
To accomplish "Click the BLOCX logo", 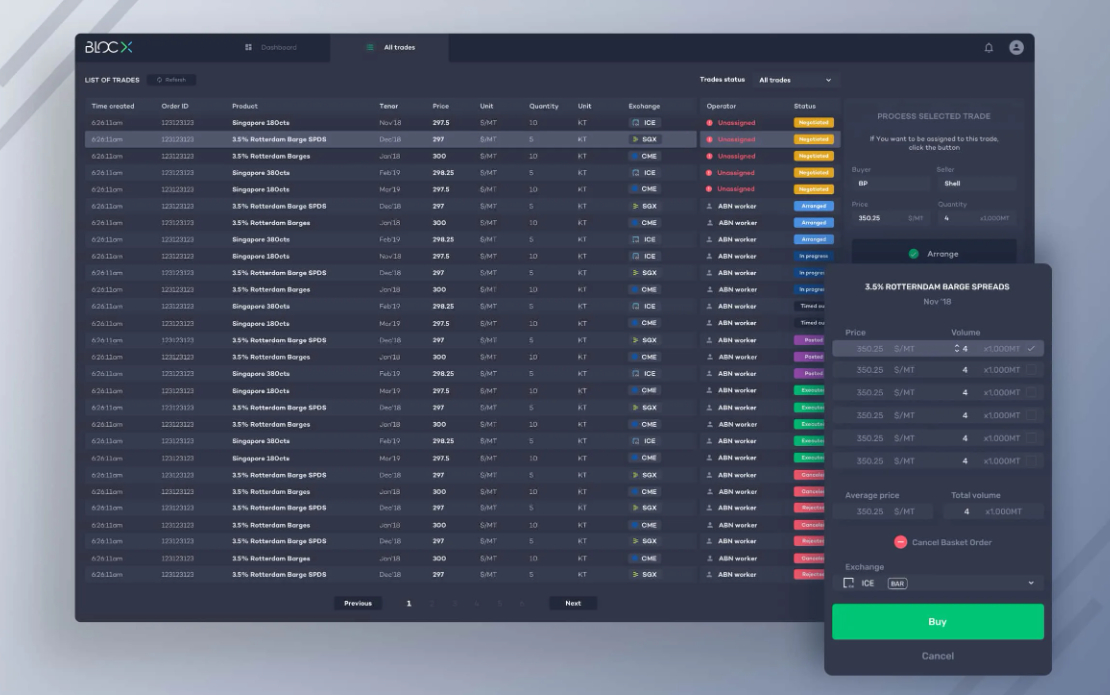I will [x=108, y=47].
